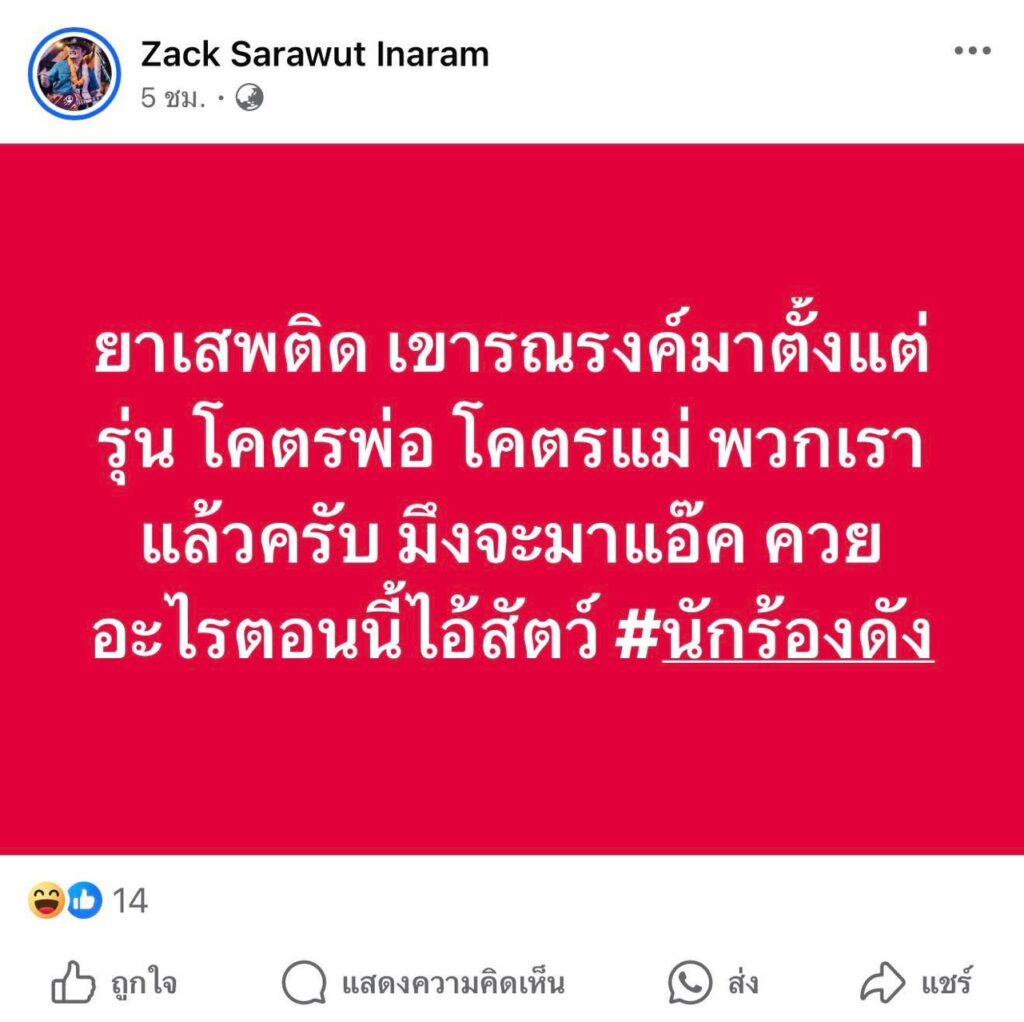Select the ส่ง send label
The width and height of the screenshot is (1024, 1022).
[x=743, y=983]
